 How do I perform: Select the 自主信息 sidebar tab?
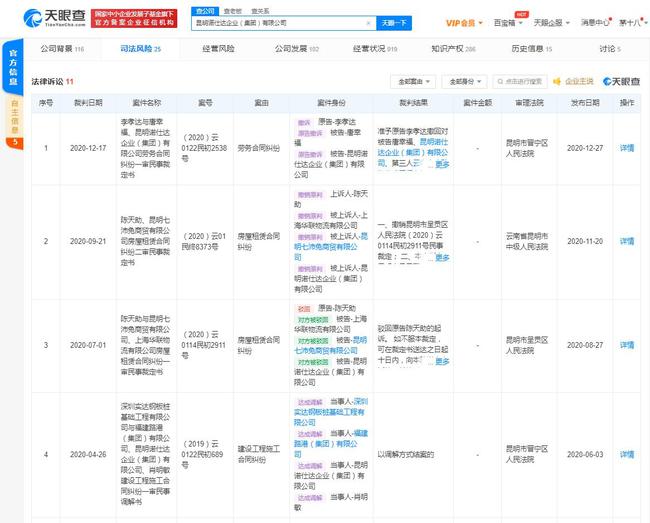pyautogui.click(x=15, y=117)
